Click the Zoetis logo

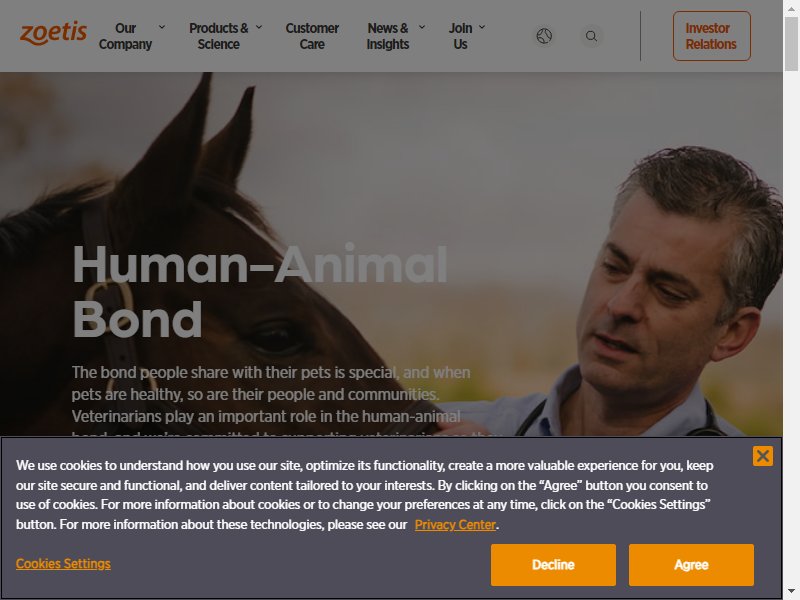(x=54, y=33)
